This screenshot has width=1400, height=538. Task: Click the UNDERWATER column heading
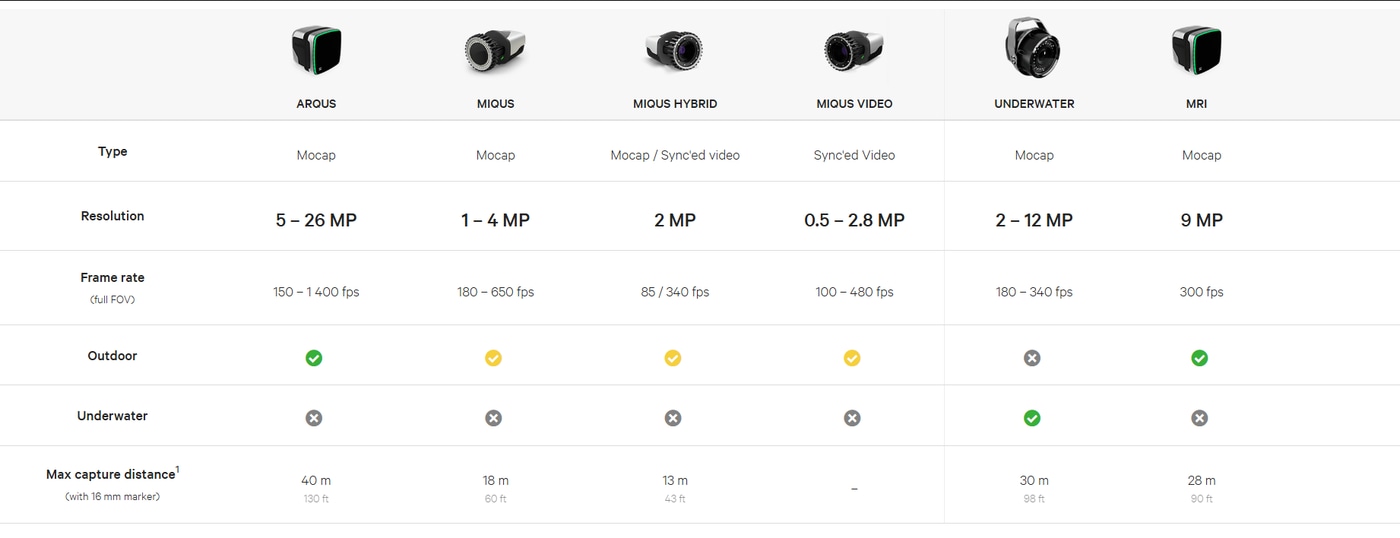click(1034, 104)
